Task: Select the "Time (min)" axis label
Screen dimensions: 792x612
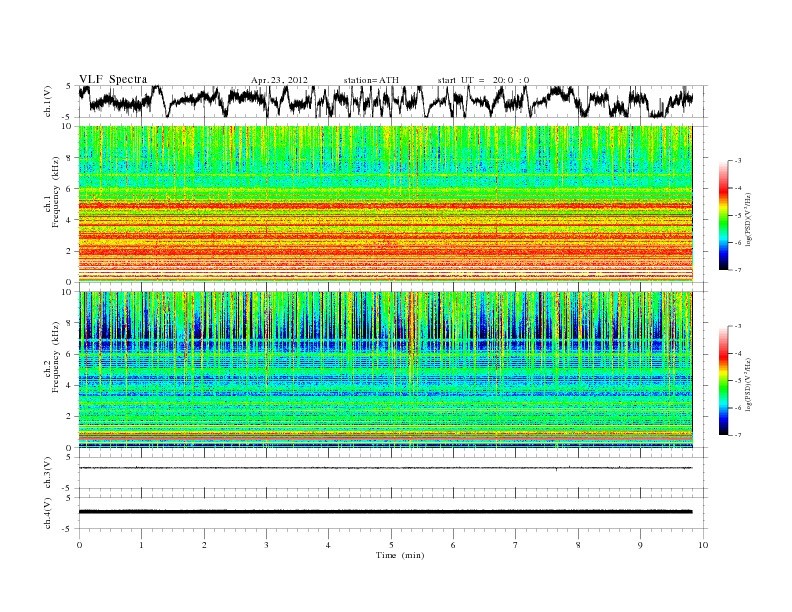Action: (x=400, y=555)
